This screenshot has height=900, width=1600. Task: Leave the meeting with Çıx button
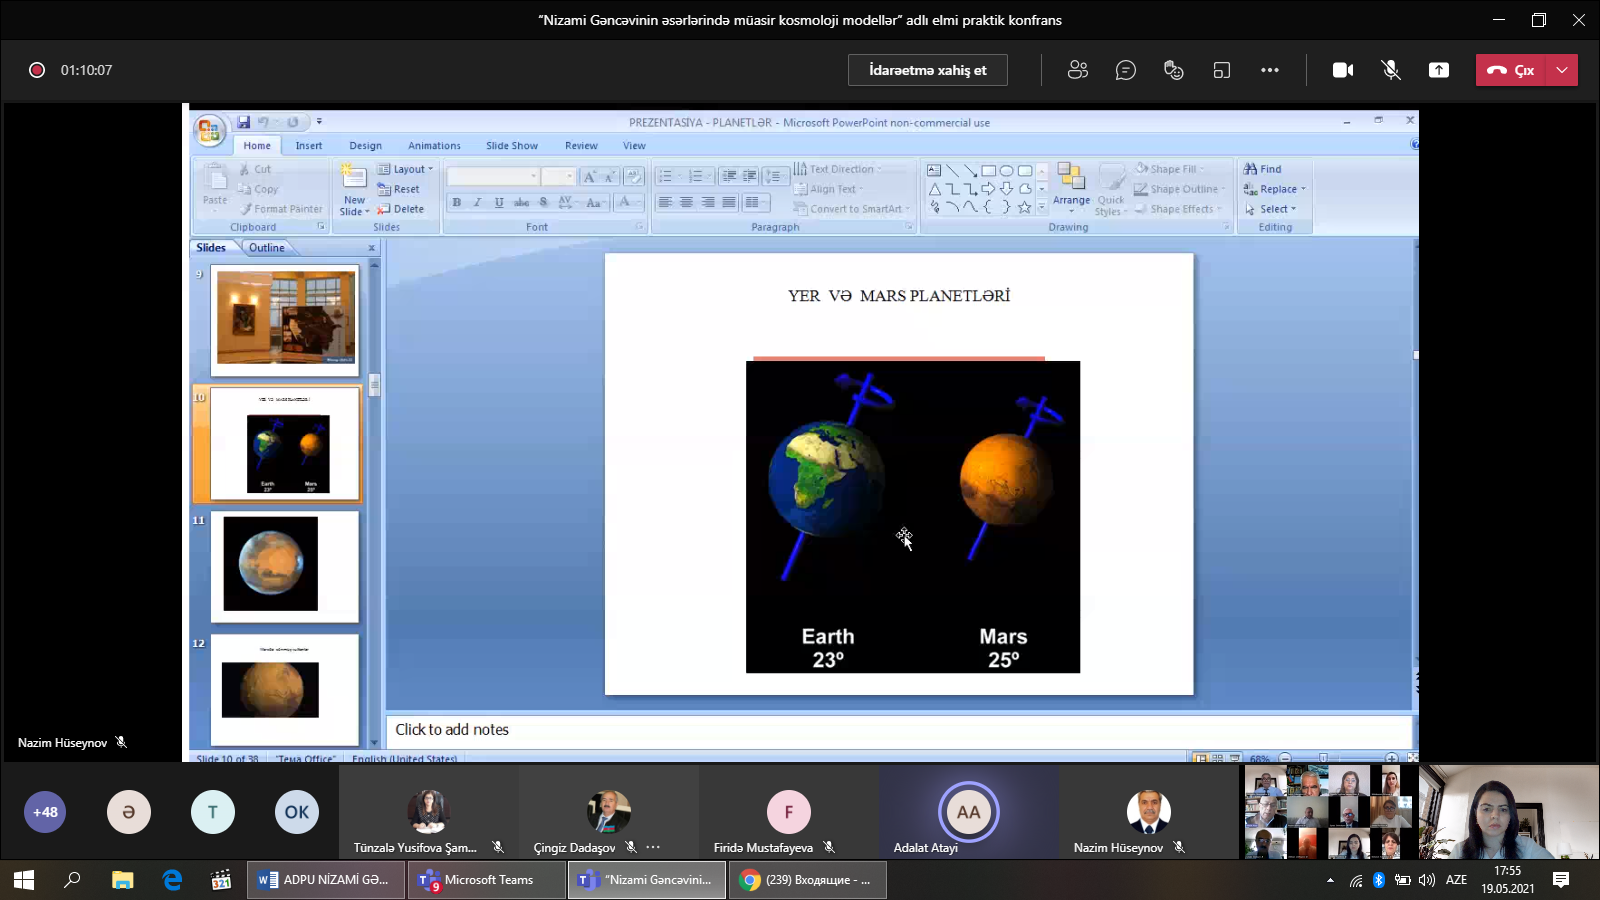(1511, 70)
